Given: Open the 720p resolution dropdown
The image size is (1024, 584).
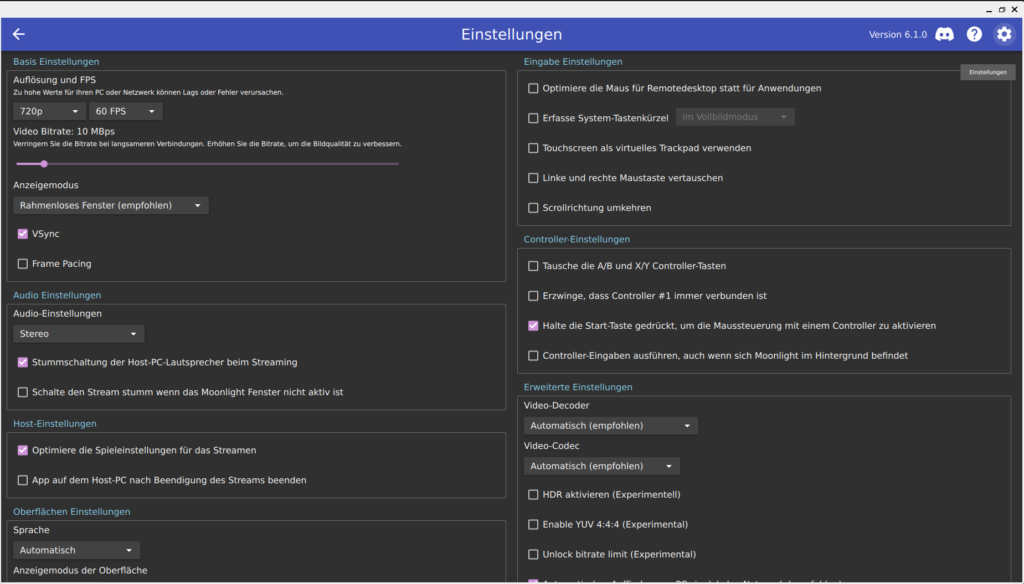Looking at the screenshot, I should [50, 111].
